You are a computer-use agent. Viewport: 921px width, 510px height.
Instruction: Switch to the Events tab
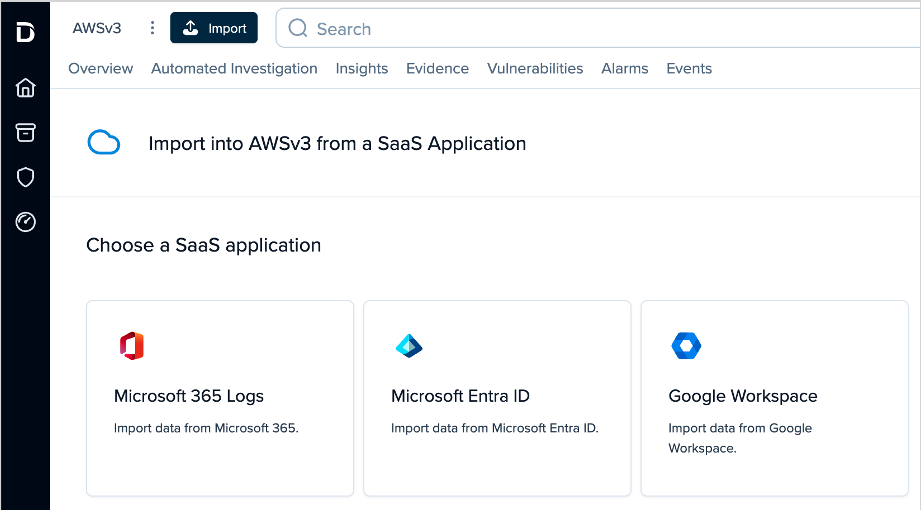click(x=688, y=68)
